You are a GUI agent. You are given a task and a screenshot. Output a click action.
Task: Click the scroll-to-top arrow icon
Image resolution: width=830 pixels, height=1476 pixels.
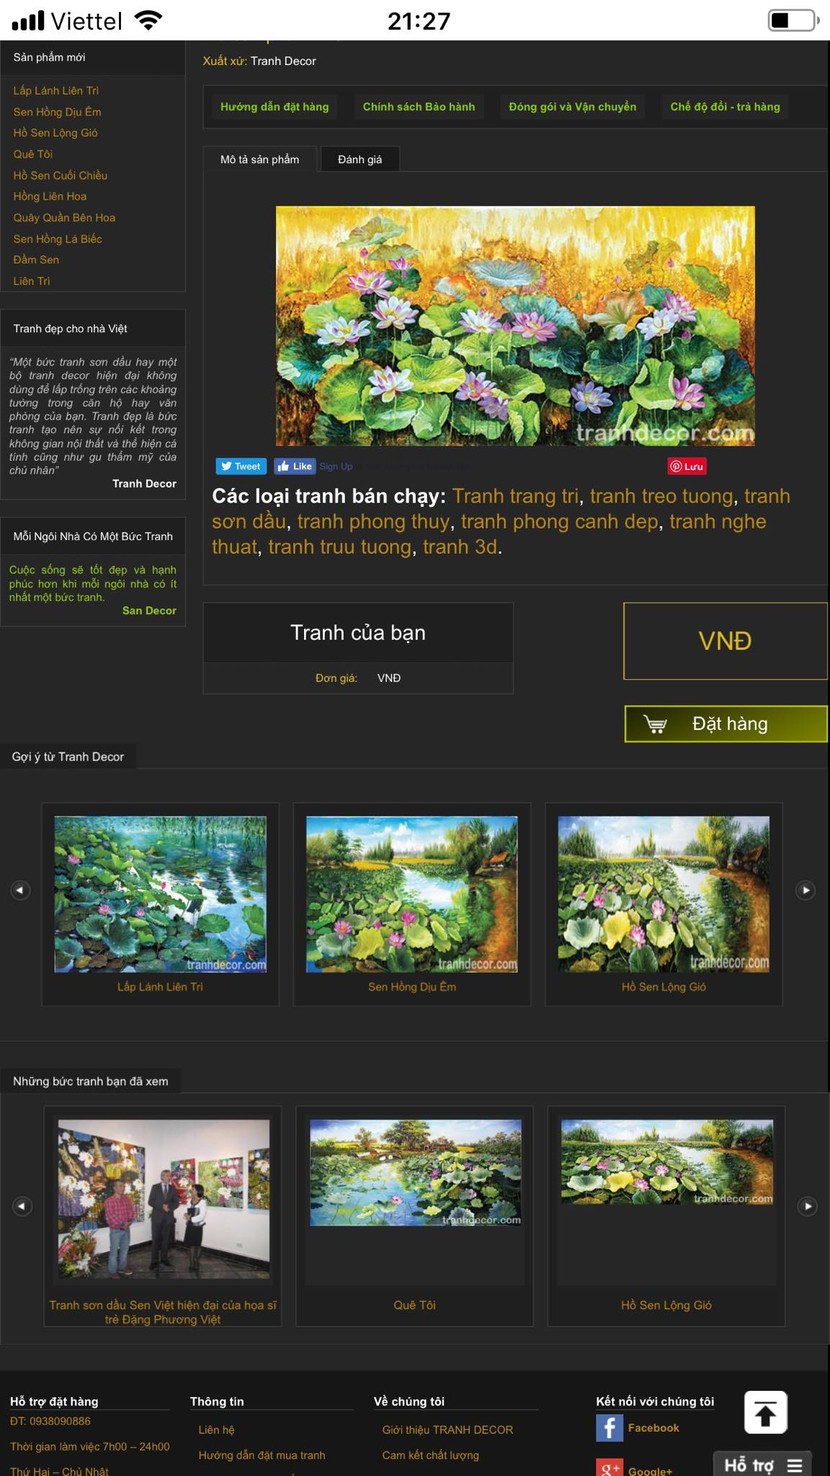(766, 1413)
